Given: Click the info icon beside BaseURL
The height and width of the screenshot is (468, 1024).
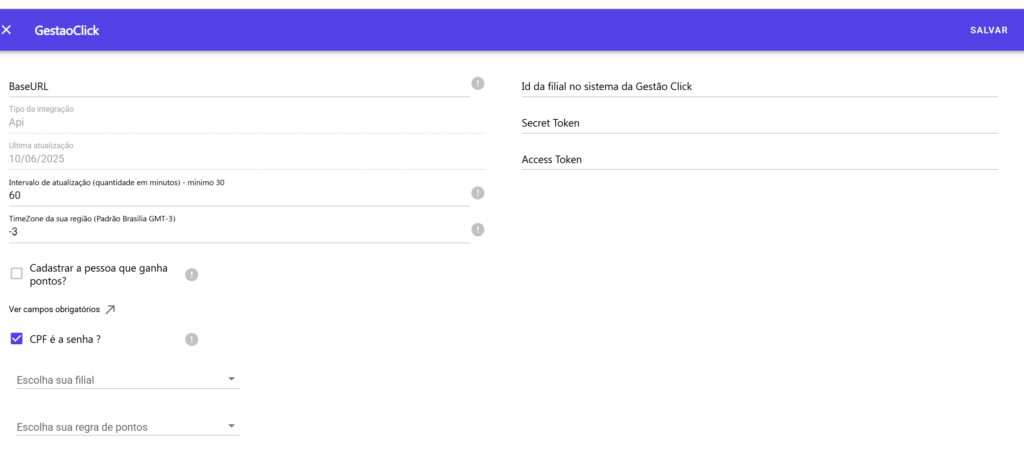Looking at the screenshot, I should 478,83.
